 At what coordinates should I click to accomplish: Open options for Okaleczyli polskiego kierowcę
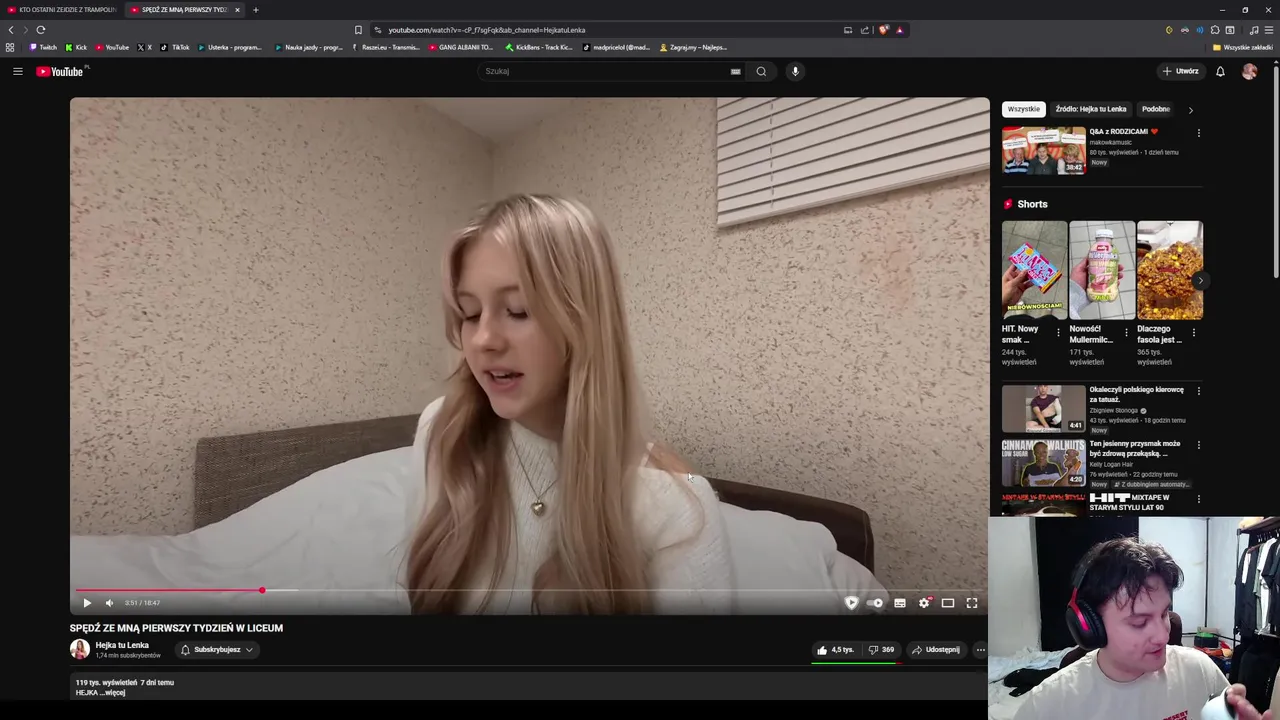click(x=1199, y=391)
